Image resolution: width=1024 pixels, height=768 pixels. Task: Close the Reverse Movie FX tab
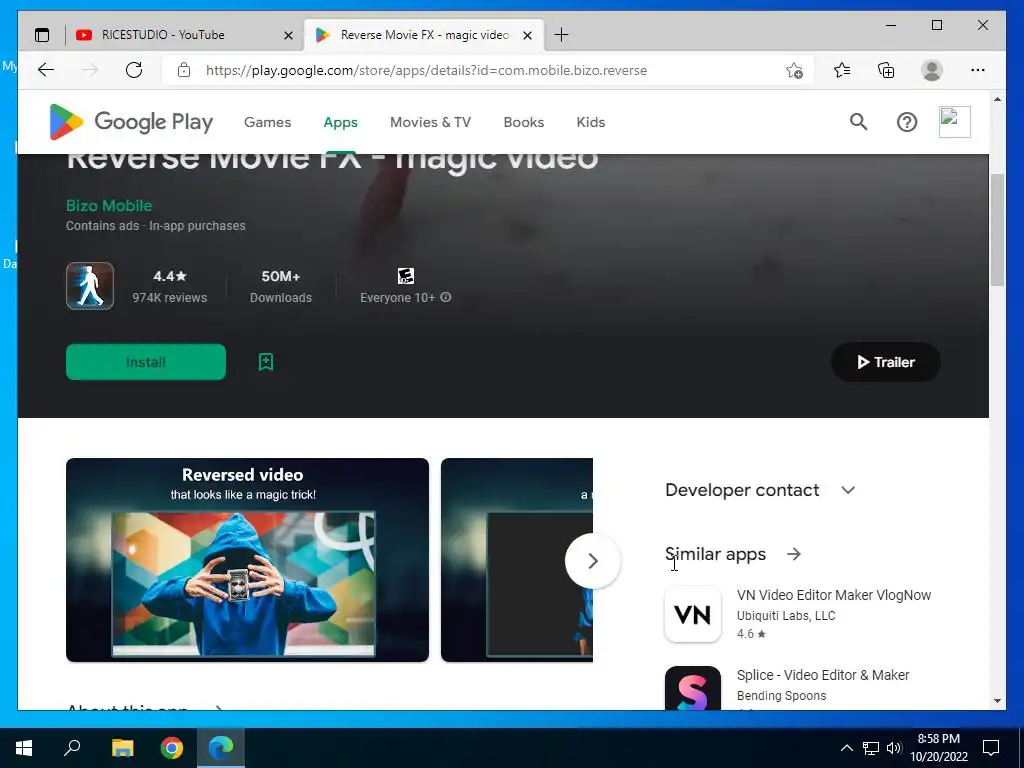click(528, 35)
